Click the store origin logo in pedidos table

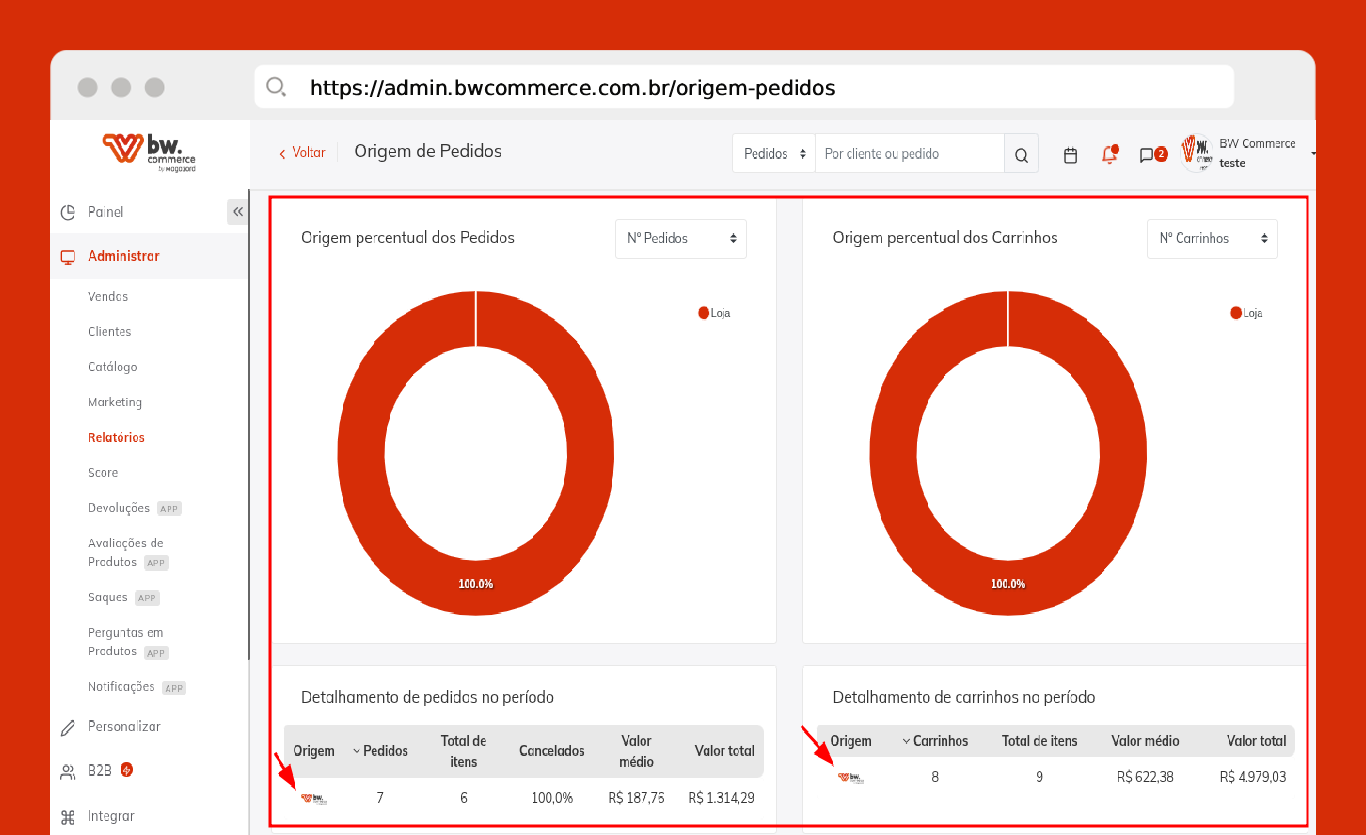(314, 798)
